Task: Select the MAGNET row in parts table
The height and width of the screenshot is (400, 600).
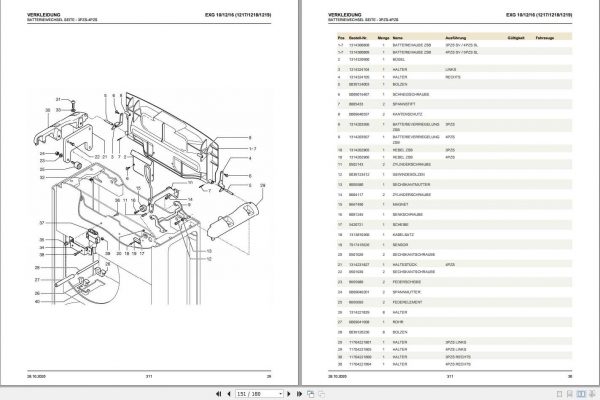Action: click(454, 204)
